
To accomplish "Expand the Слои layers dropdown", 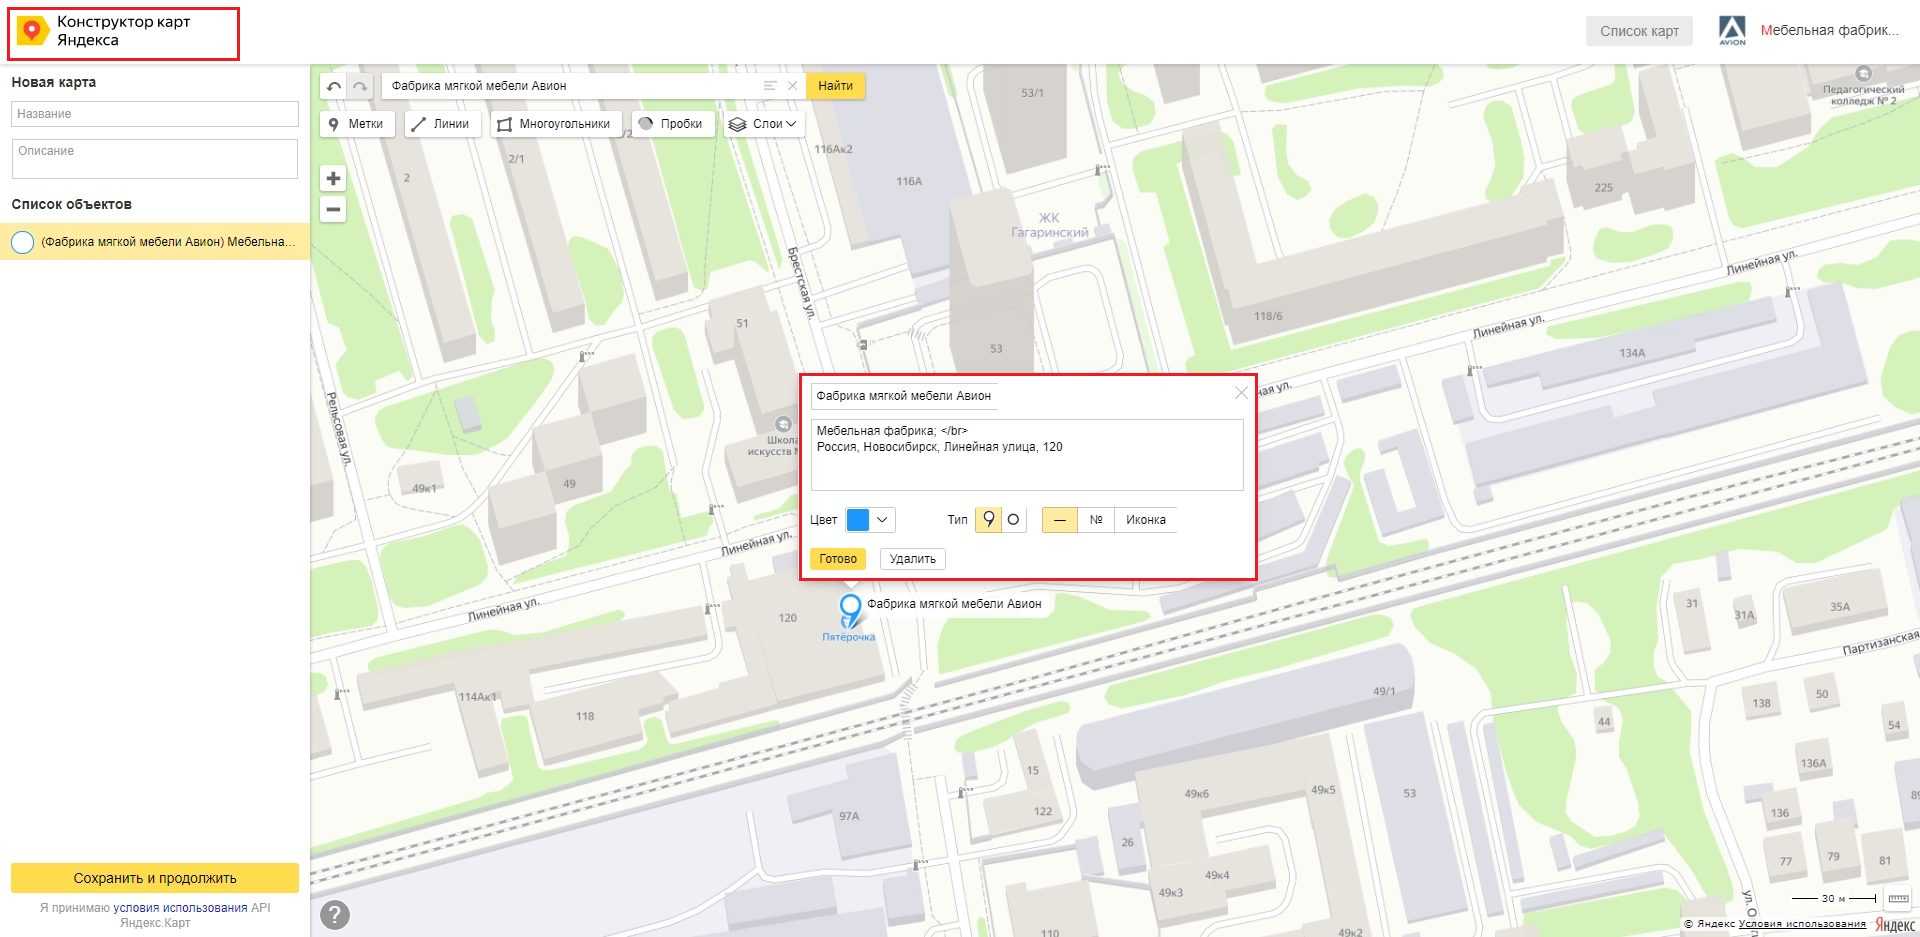I will (x=764, y=124).
